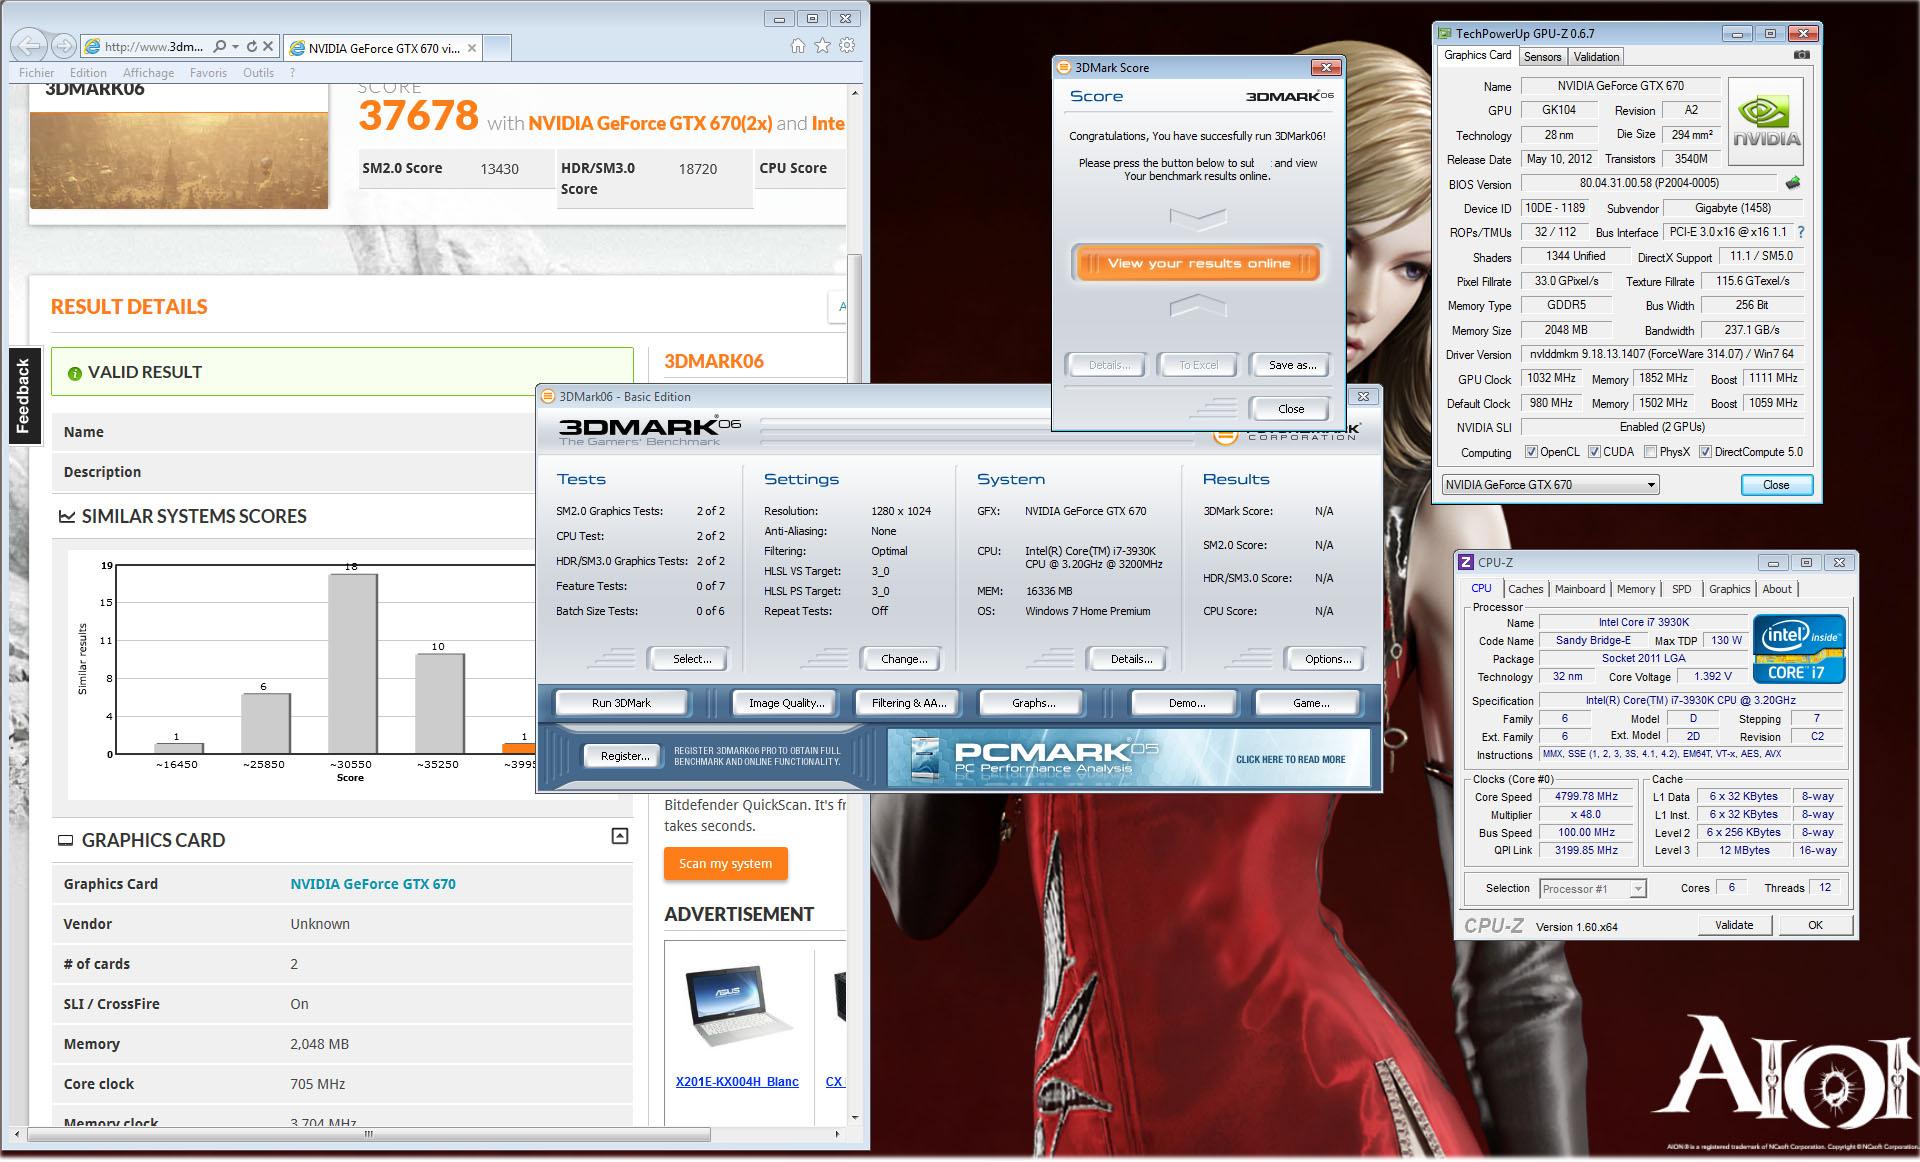Open the Outils menu in browser

point(258,73)
